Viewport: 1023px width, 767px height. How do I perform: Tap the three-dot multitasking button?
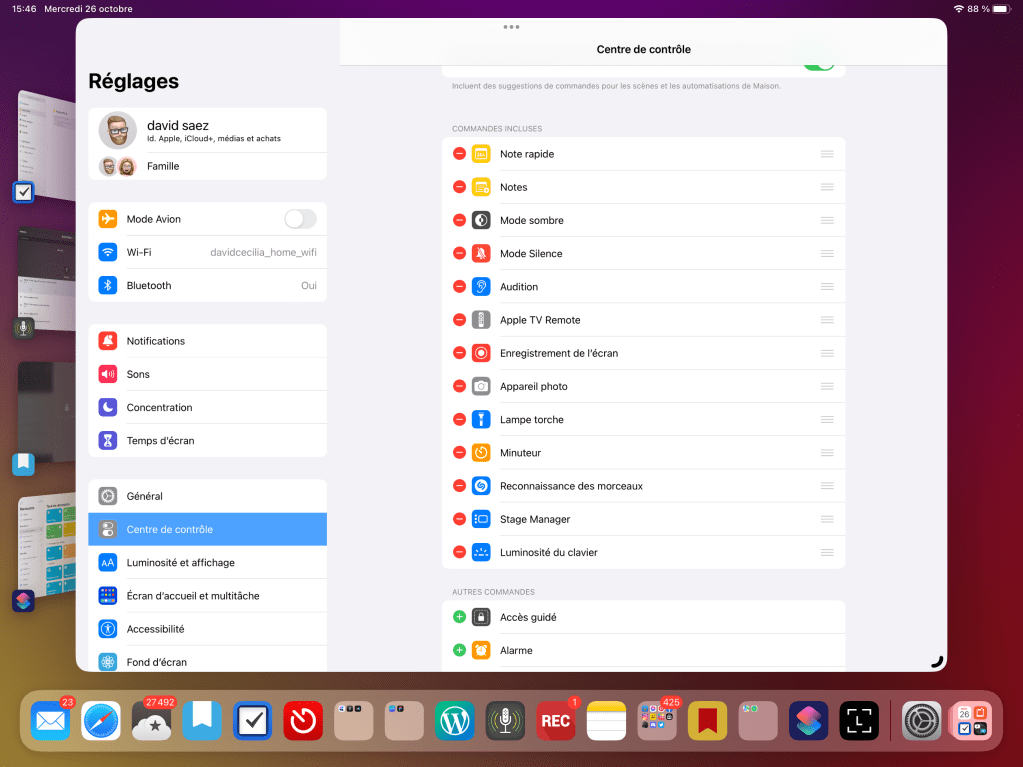511,27
